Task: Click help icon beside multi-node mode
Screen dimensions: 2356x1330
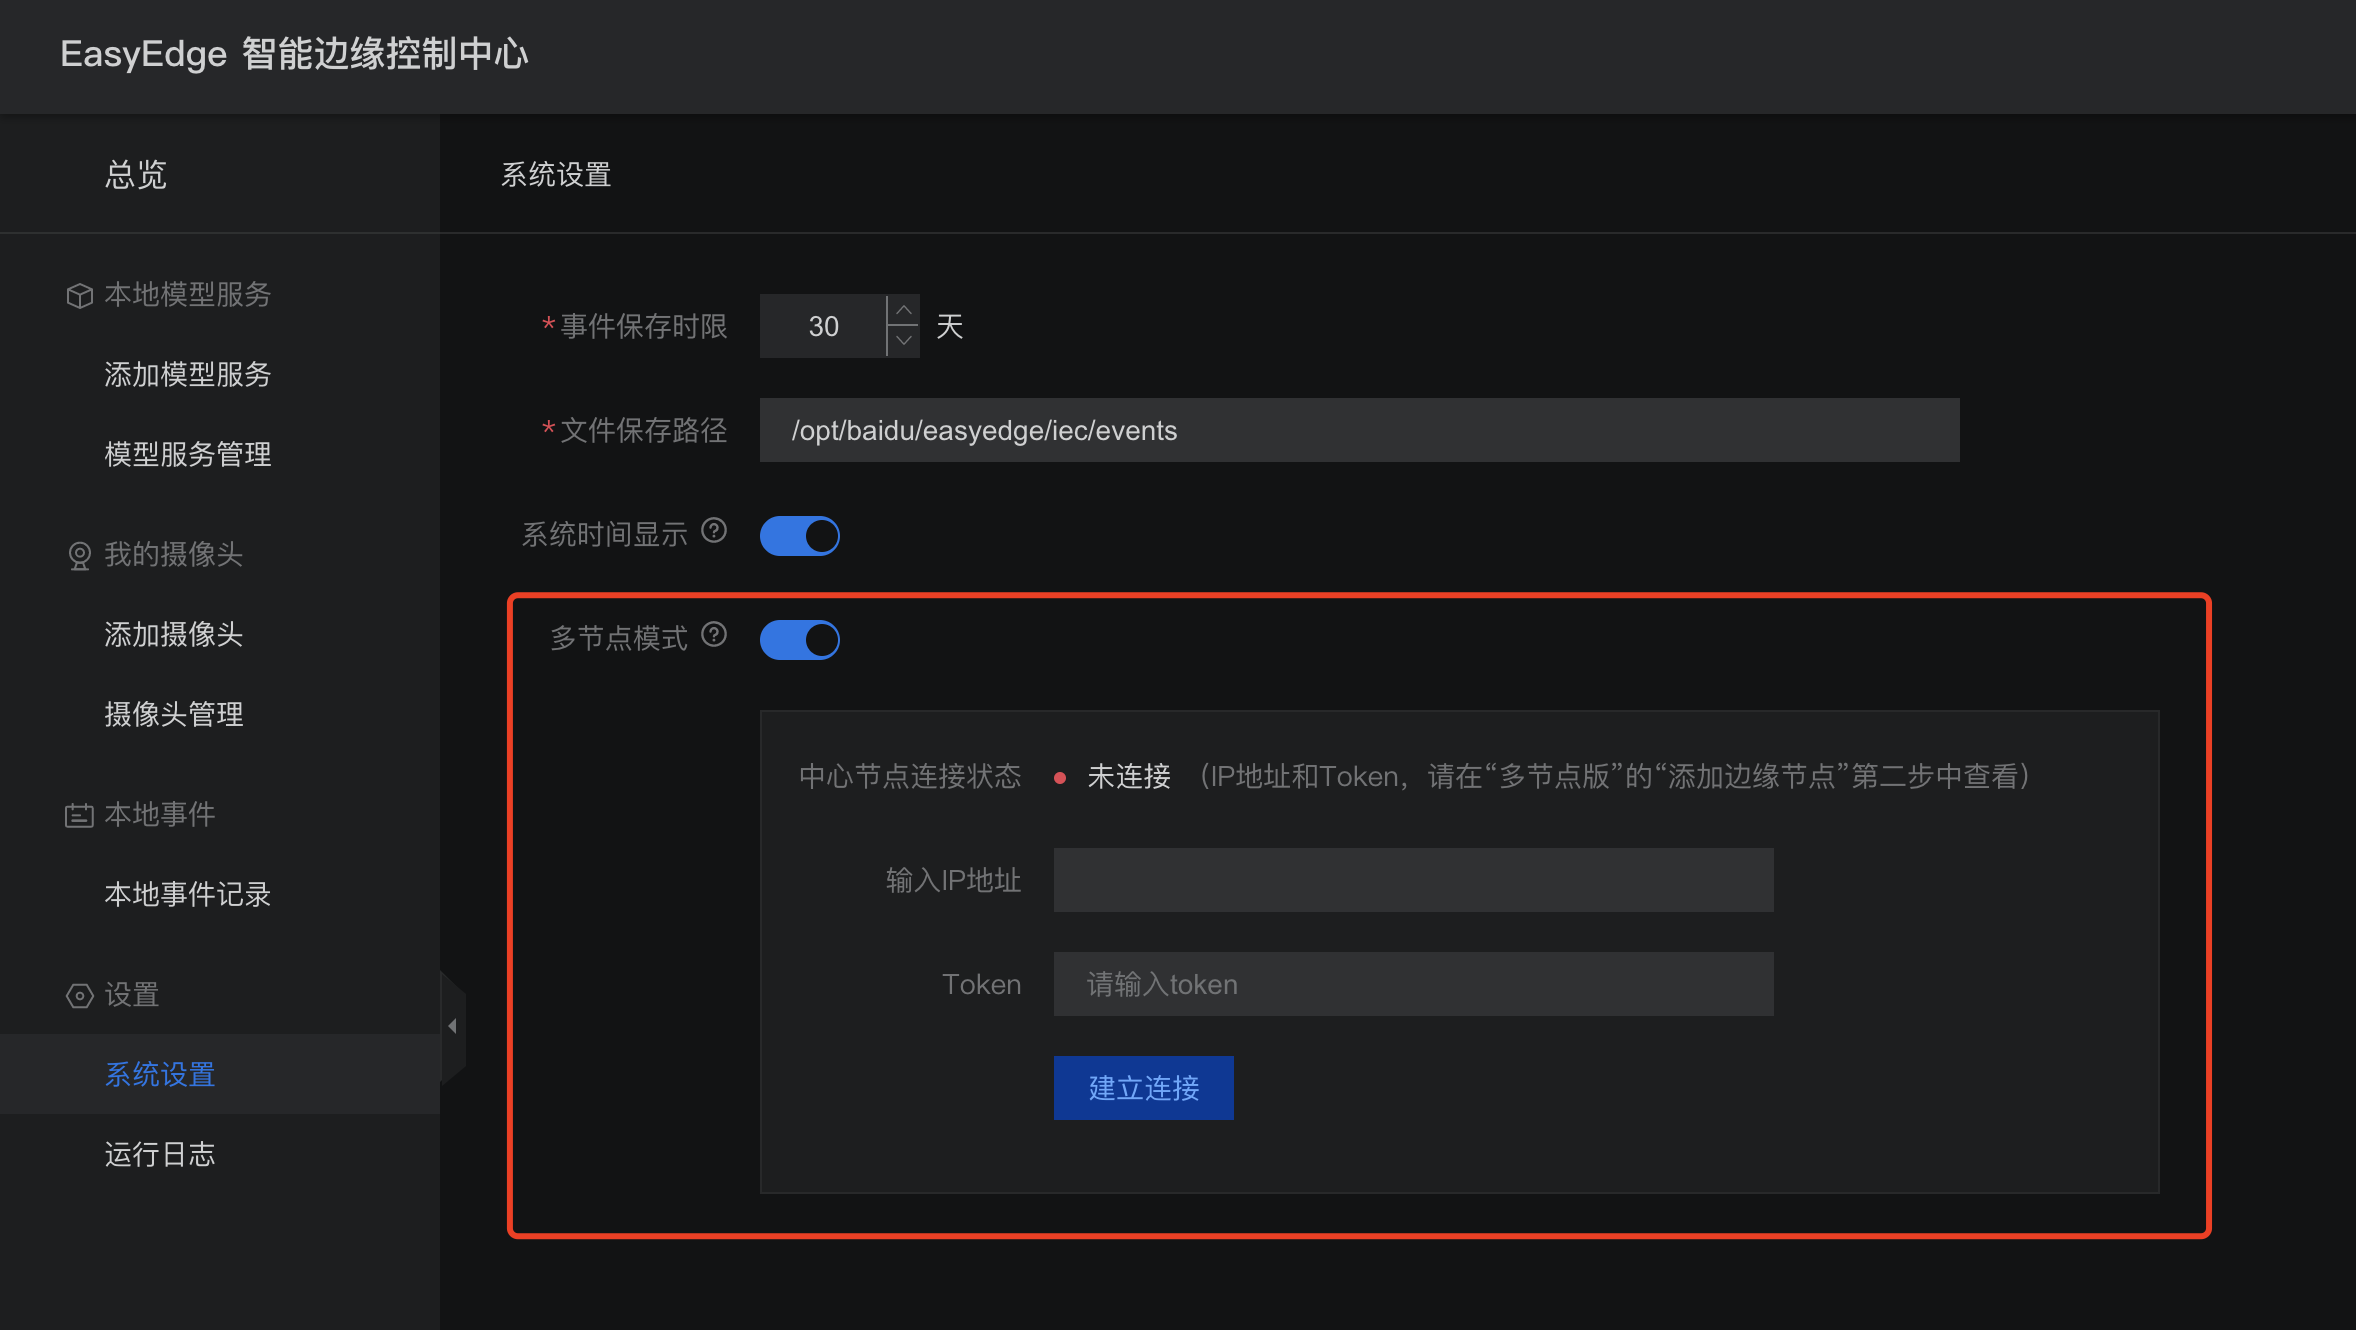Action: point(714,634)
